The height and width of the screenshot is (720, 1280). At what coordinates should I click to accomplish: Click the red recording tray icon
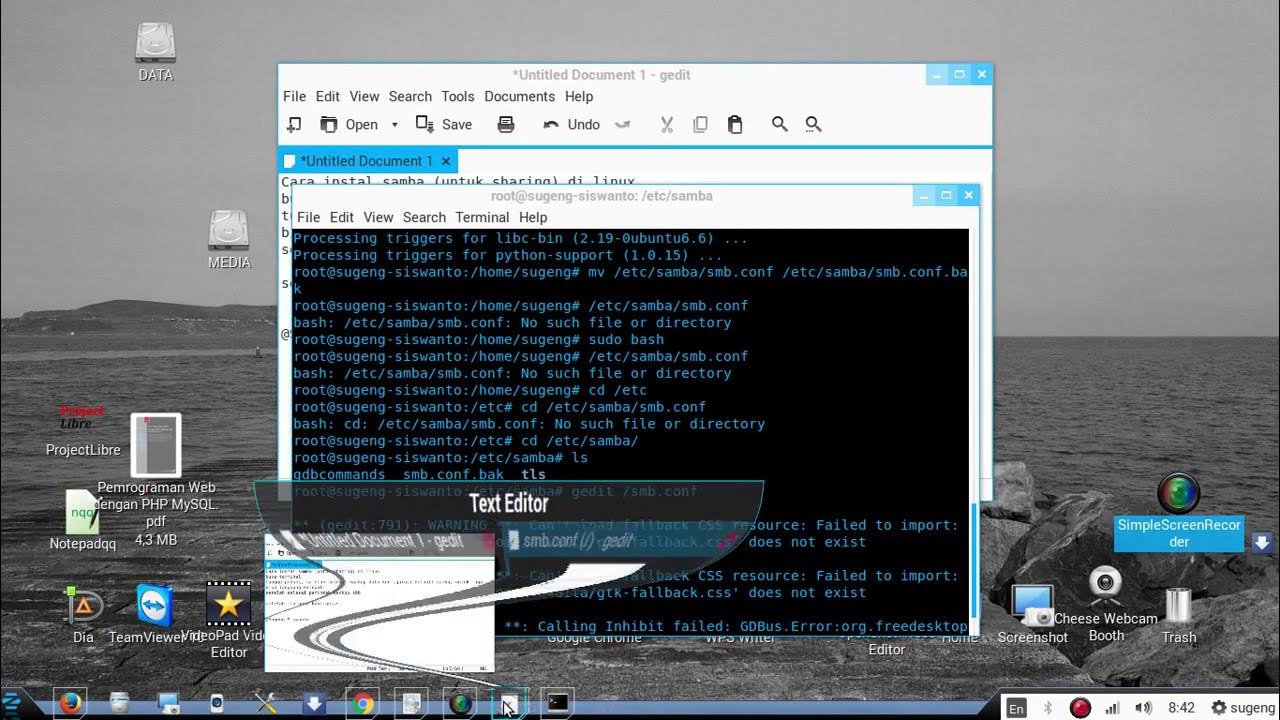(x=1080, y=708)
